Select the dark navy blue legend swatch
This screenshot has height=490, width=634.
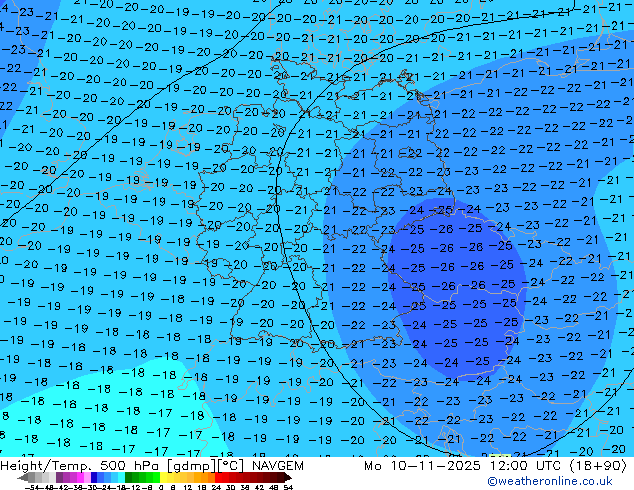click(94, 477)
